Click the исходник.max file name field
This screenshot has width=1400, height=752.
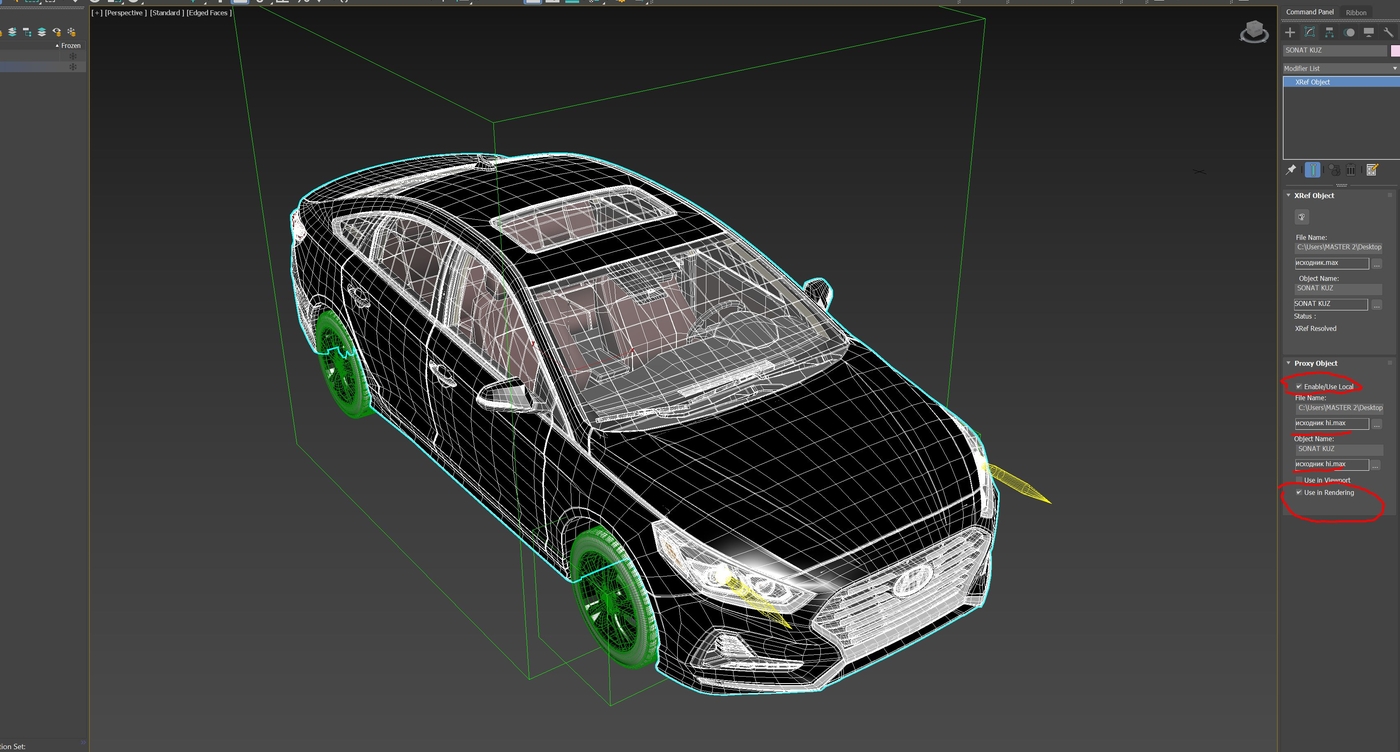pyautogui.click(x=1331, y=263)
